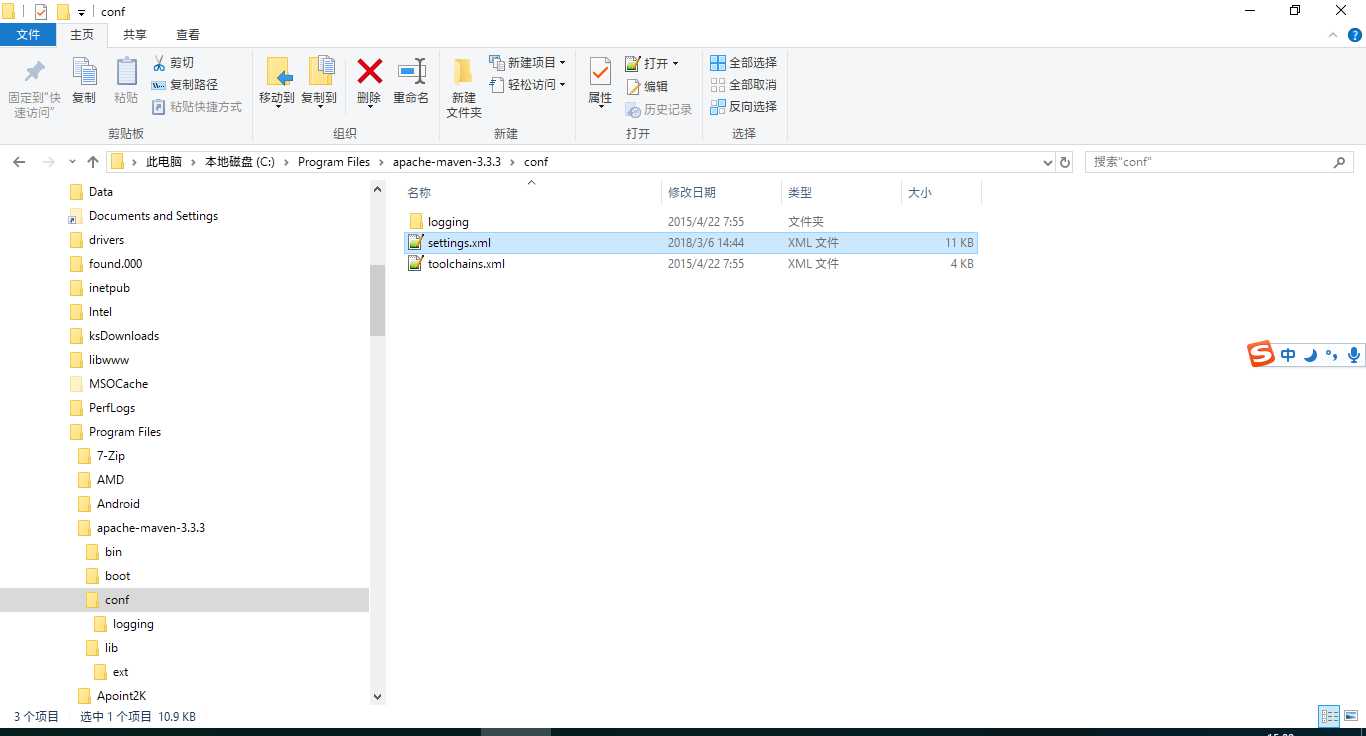Click the red Delete (删除) icon
Image resolution: width=1366 pixels, height=736 pixels.
click(369, 71)
